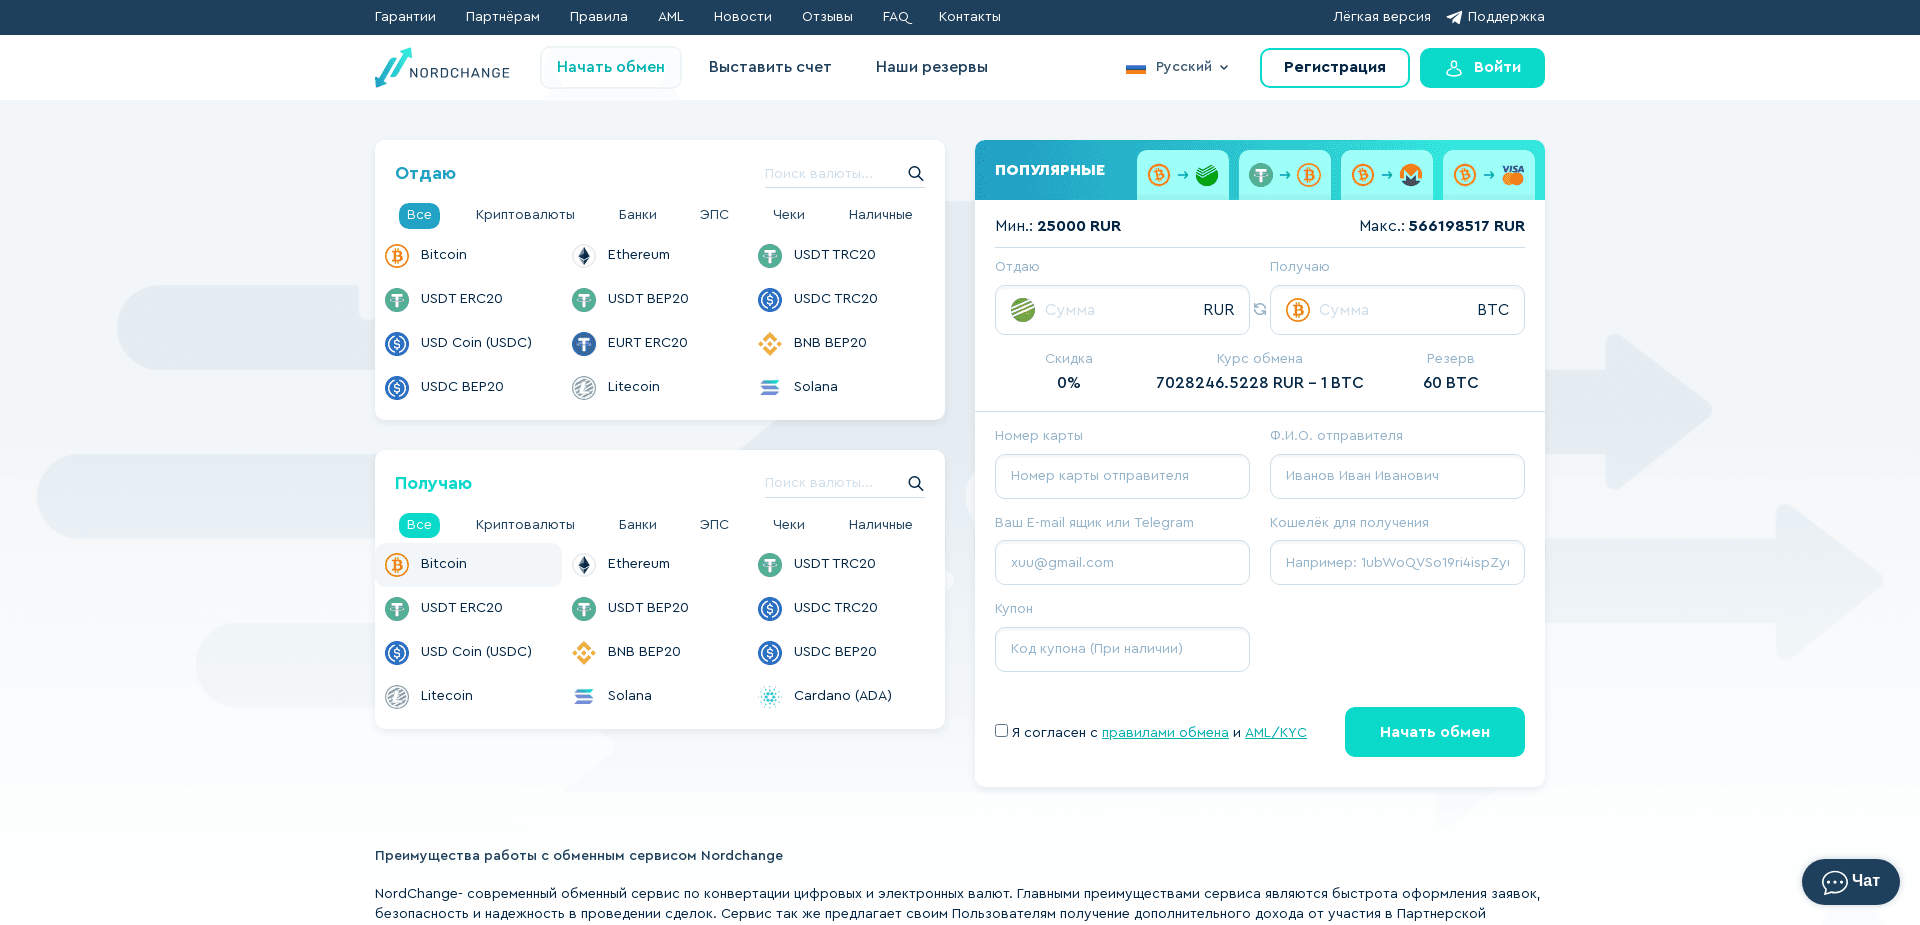Open the Наши резервы page

click(931, 67)
